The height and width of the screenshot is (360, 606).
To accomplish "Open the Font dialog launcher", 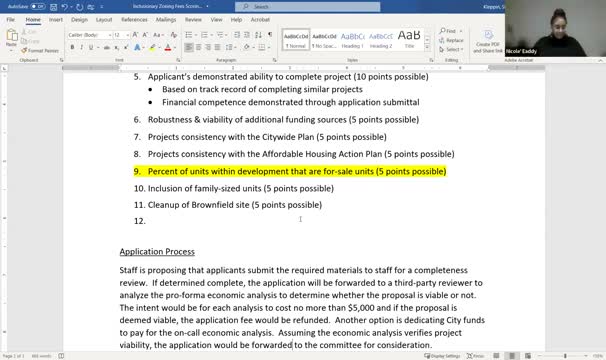I will click(178, 60).
